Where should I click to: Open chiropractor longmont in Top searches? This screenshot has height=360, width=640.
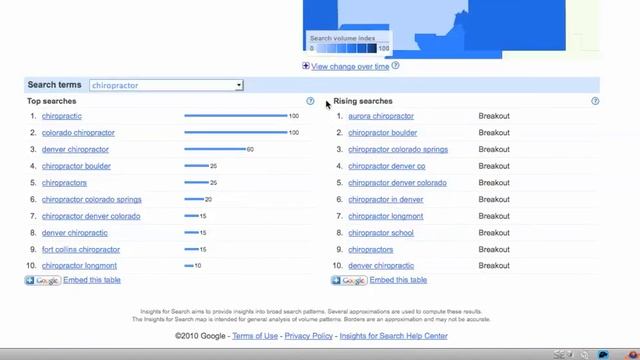79,266
